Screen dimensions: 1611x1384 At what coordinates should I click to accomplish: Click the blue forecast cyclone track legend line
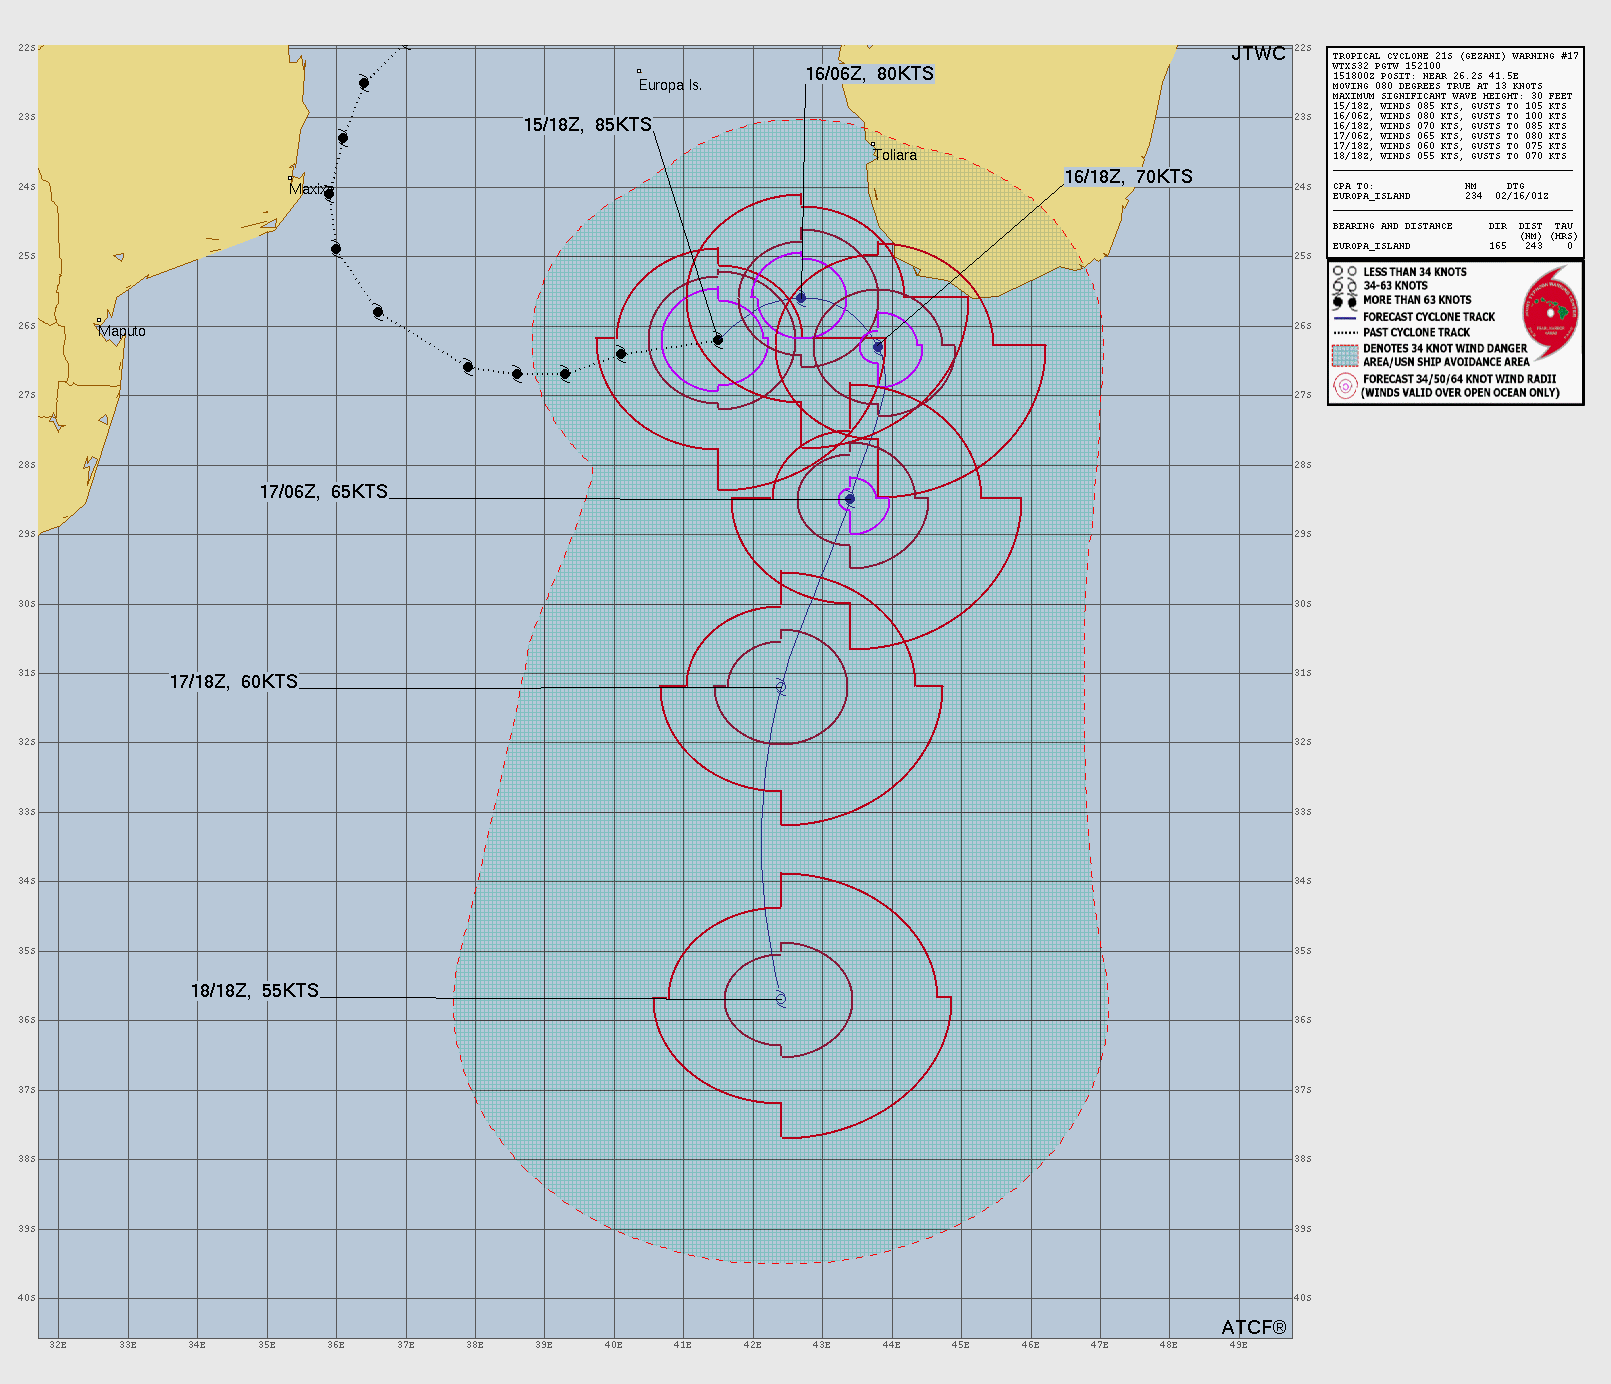1345,317
